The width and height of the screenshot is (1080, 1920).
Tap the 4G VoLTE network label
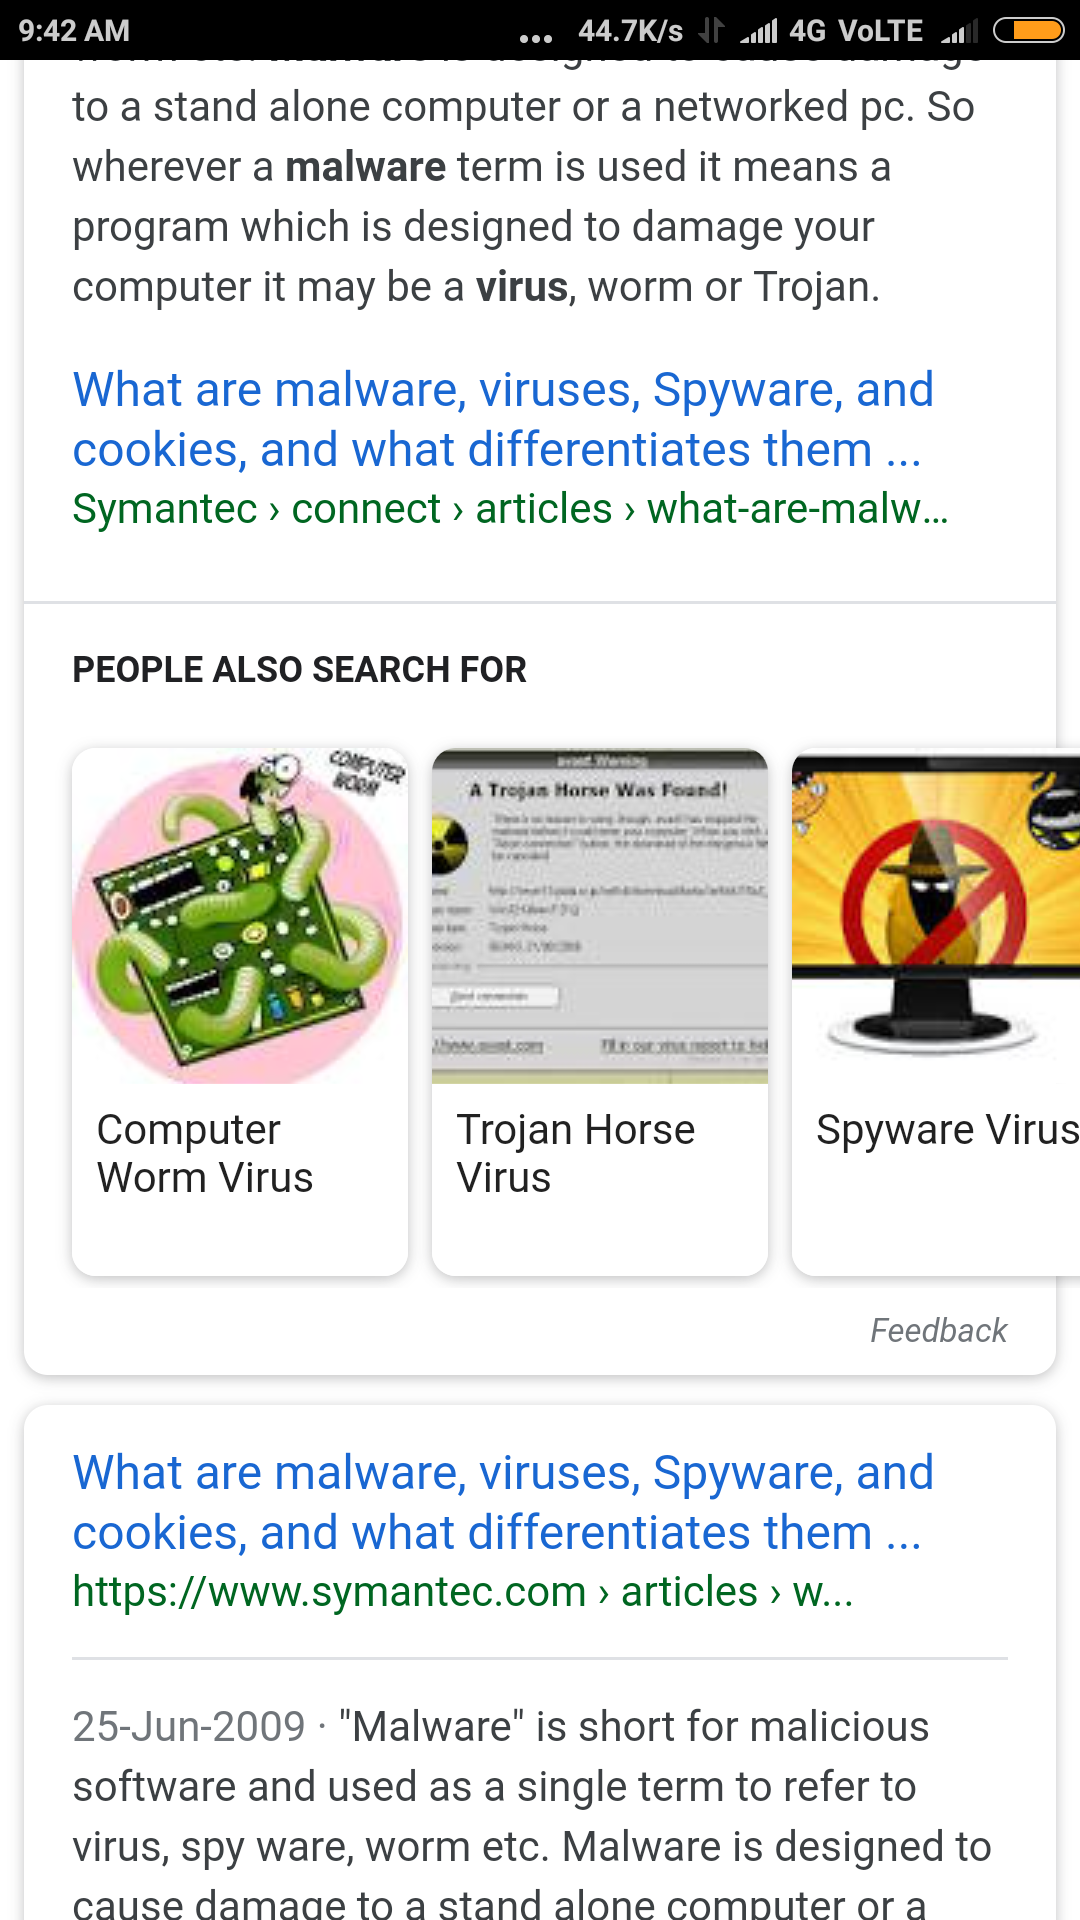pos(856,31)
